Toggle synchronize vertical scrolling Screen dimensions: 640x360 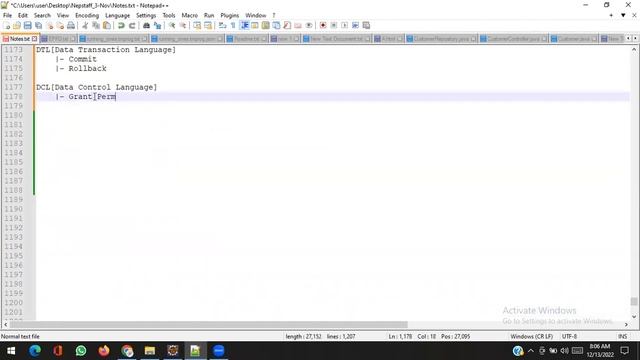click(x=197, y=26)
